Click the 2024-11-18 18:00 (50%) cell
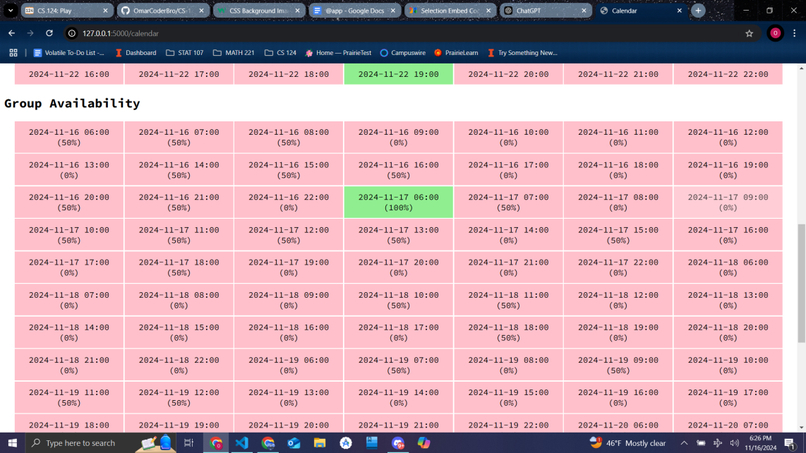The width and height of the screenshot is (806, 453). [x=508, y=332]
